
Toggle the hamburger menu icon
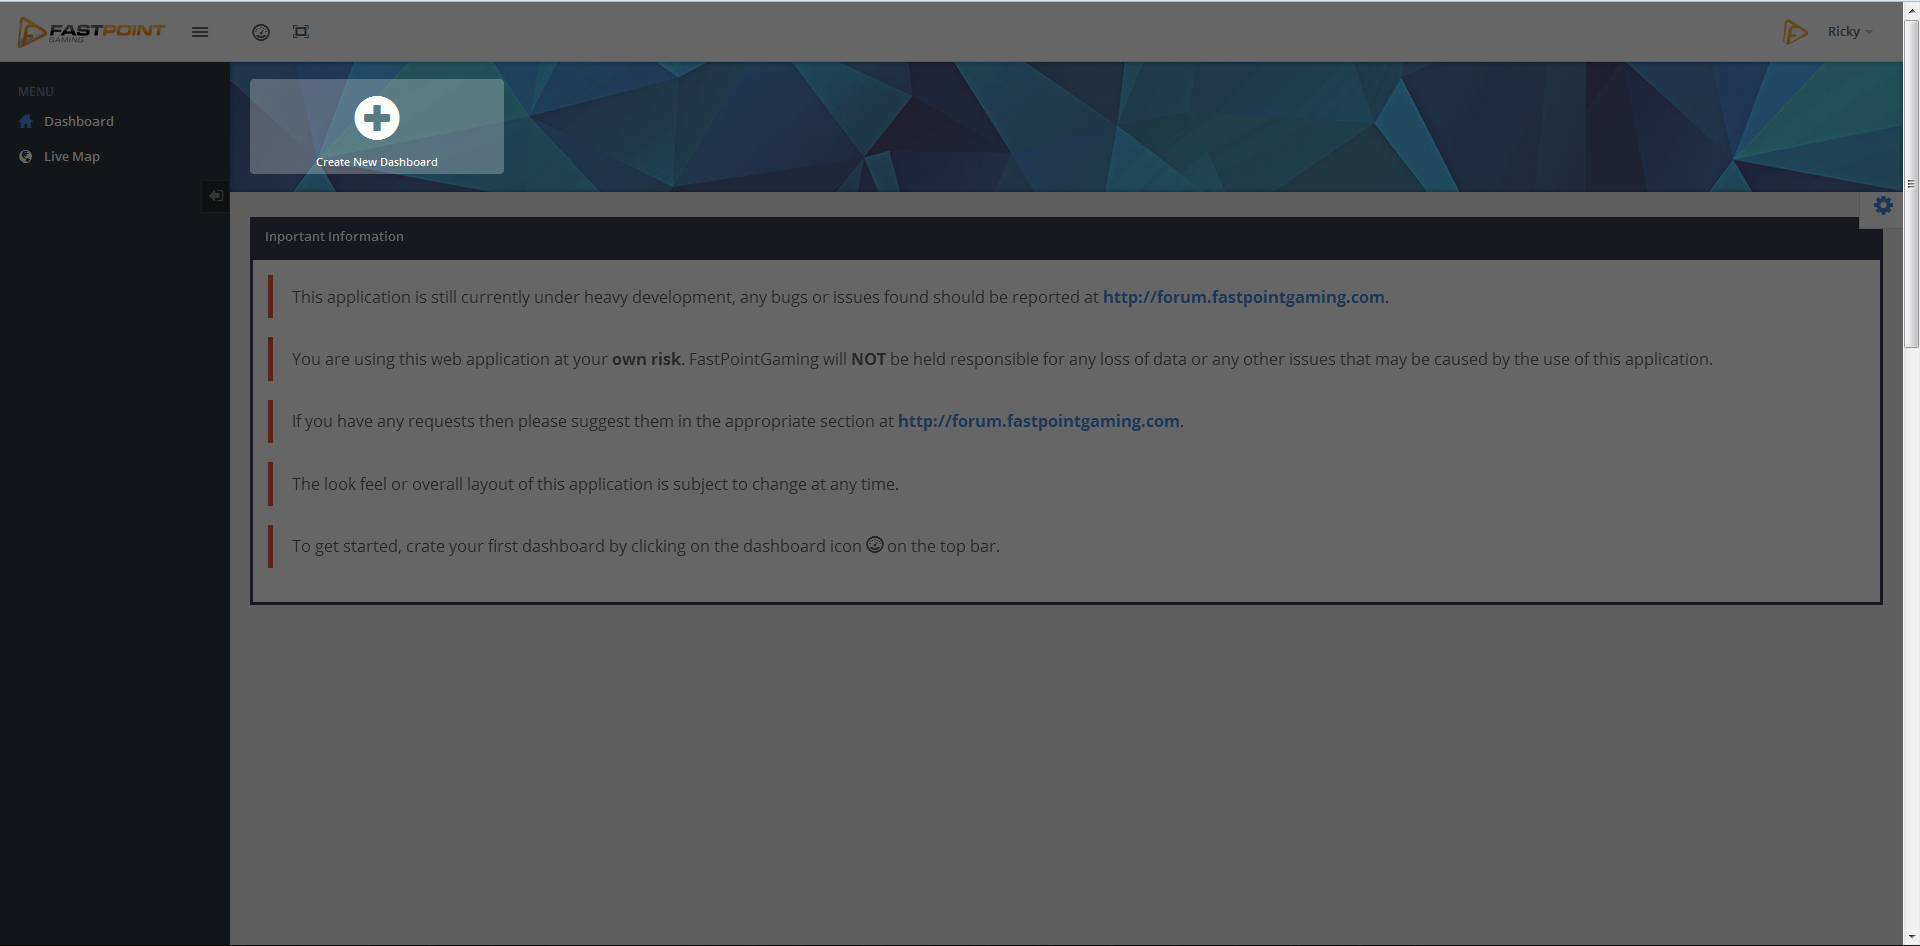pos(200,32)
